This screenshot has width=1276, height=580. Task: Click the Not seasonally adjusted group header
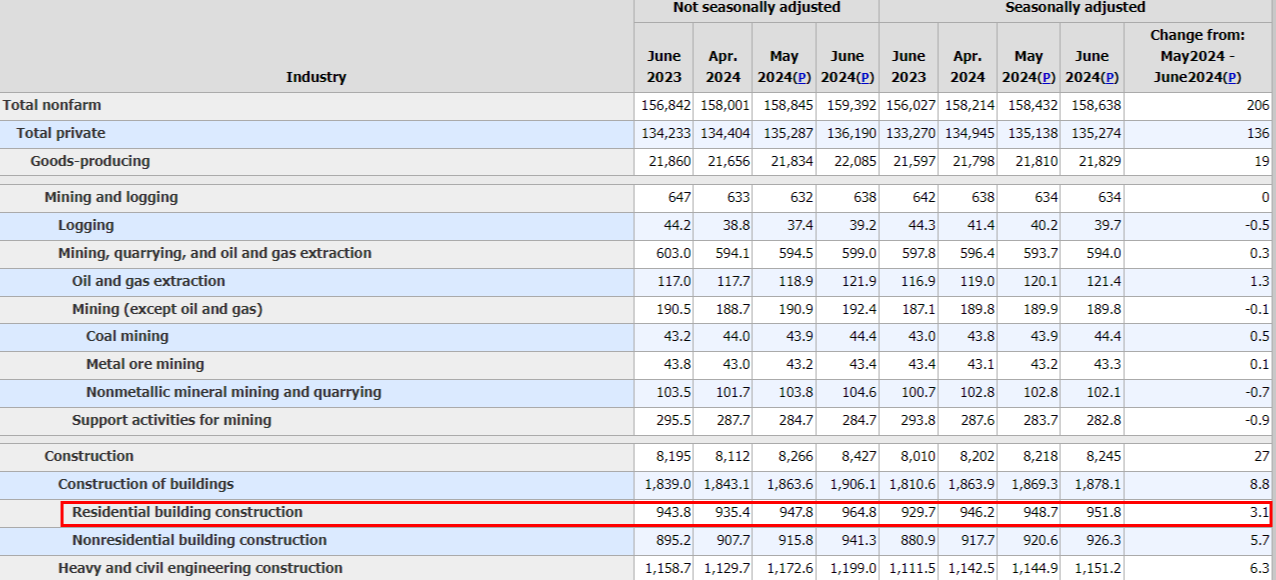click(756, 8)
